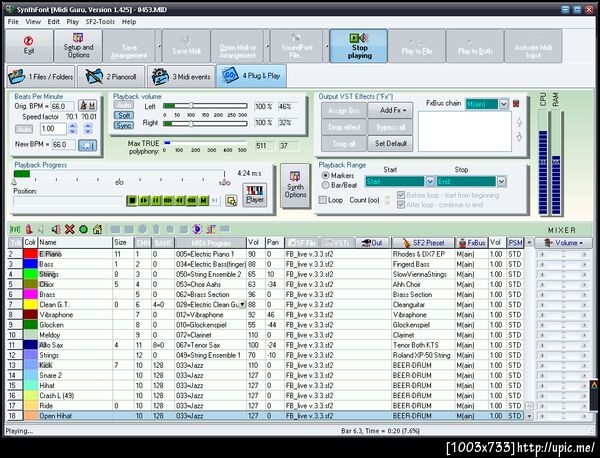Click the first speed factor stepper arrows
The image size is (600, 458).
click(x=73, y=129)
